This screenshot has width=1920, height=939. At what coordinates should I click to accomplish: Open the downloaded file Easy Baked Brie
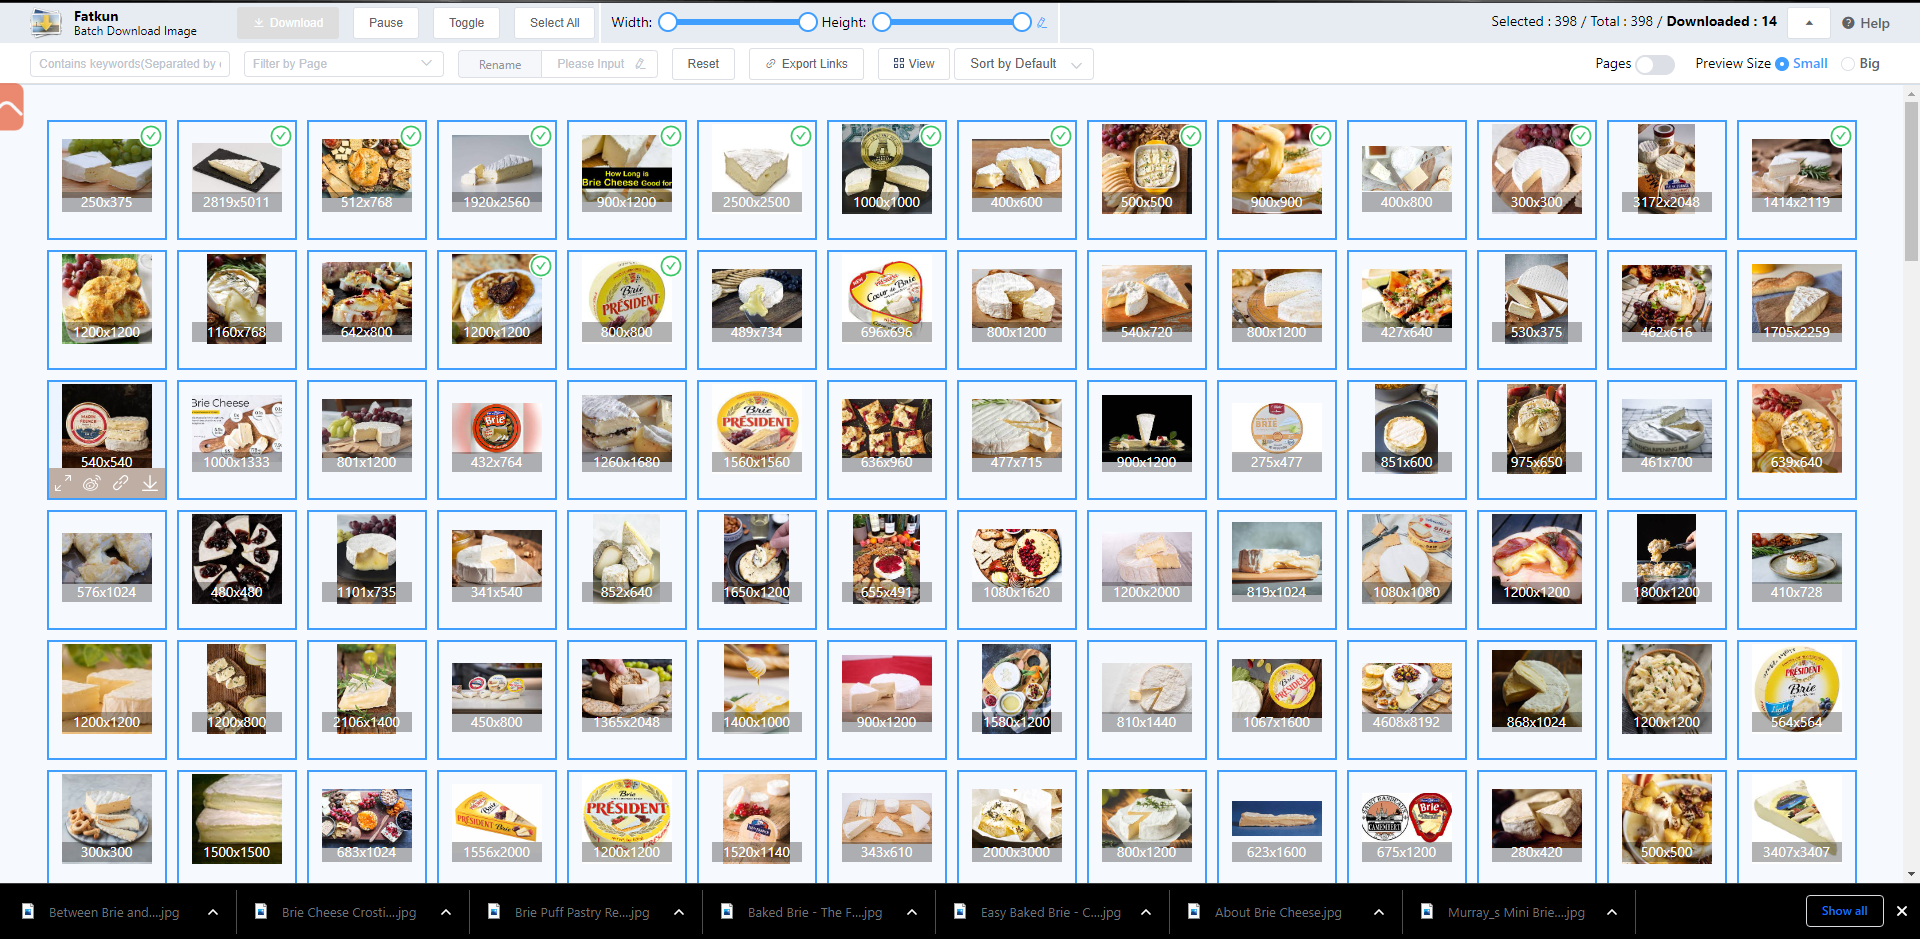(1050, 912)
